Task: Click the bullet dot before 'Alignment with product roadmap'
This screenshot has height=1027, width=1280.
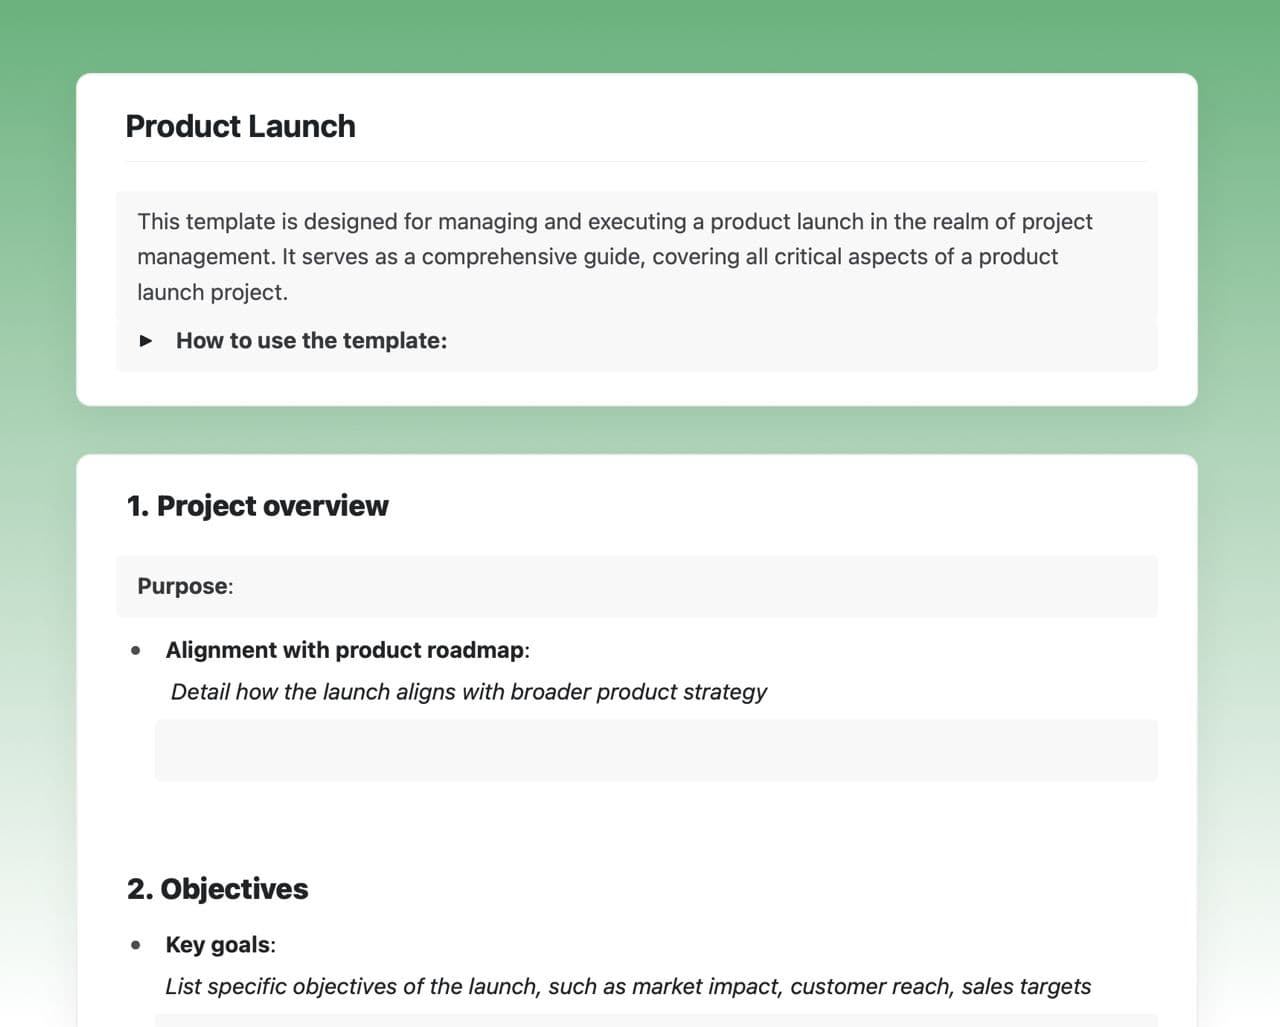Action: pos(136,650)
